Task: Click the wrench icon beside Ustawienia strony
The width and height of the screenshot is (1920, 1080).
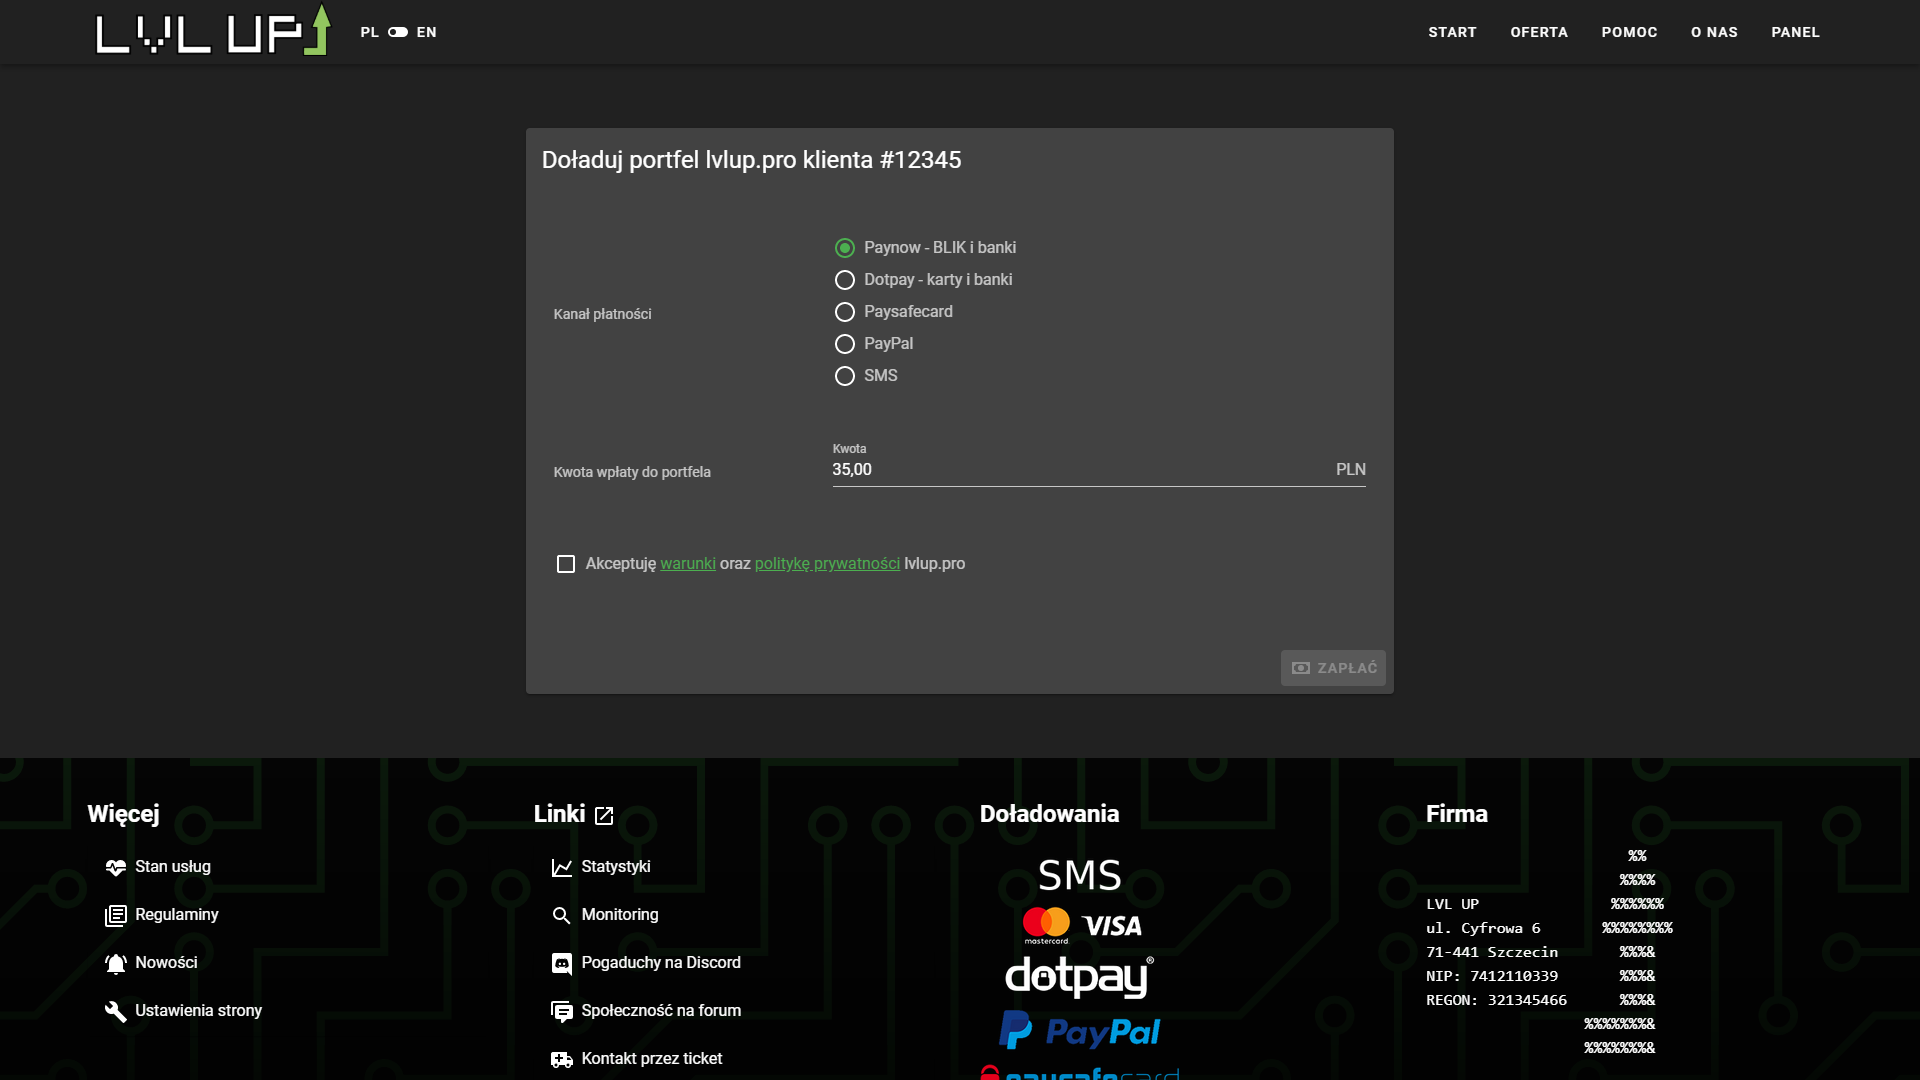Action: pyautogui.click(x=116, y=1011)
